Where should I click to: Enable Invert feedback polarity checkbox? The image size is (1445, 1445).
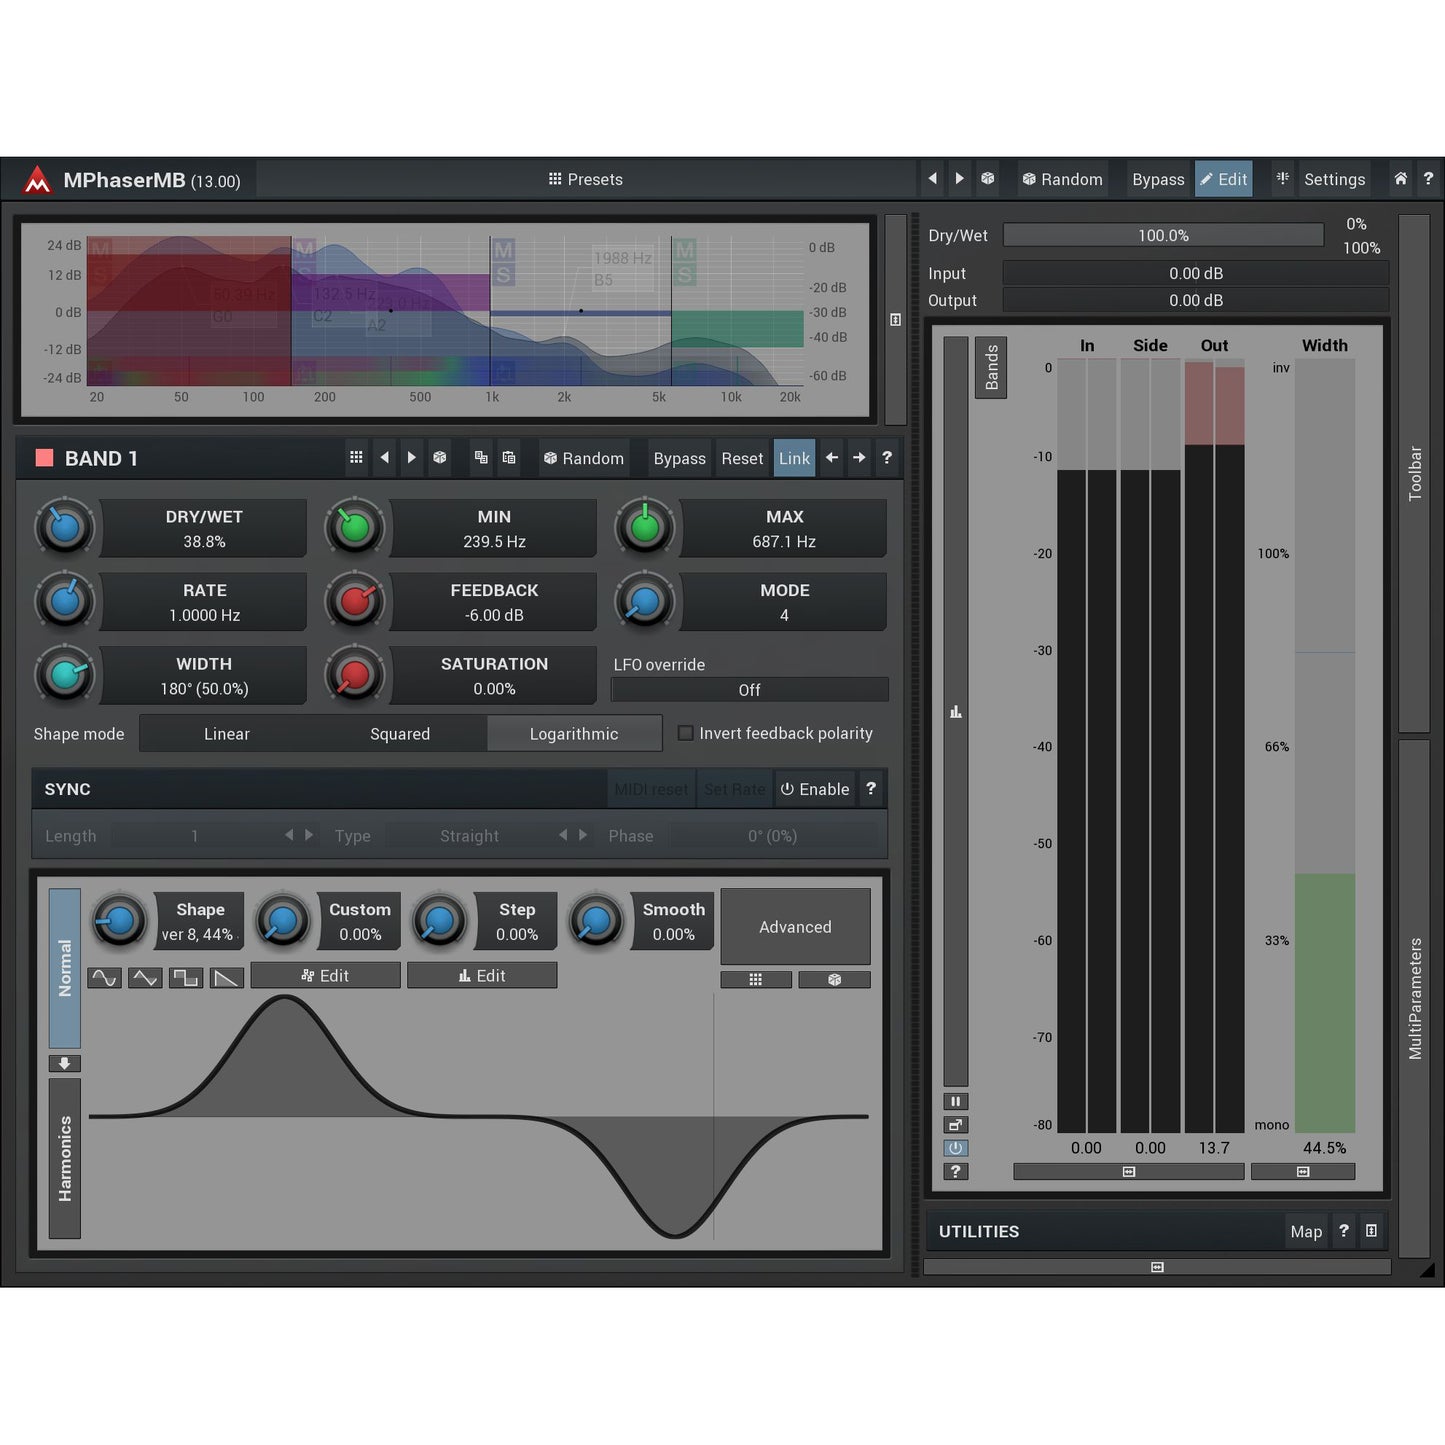686,733
